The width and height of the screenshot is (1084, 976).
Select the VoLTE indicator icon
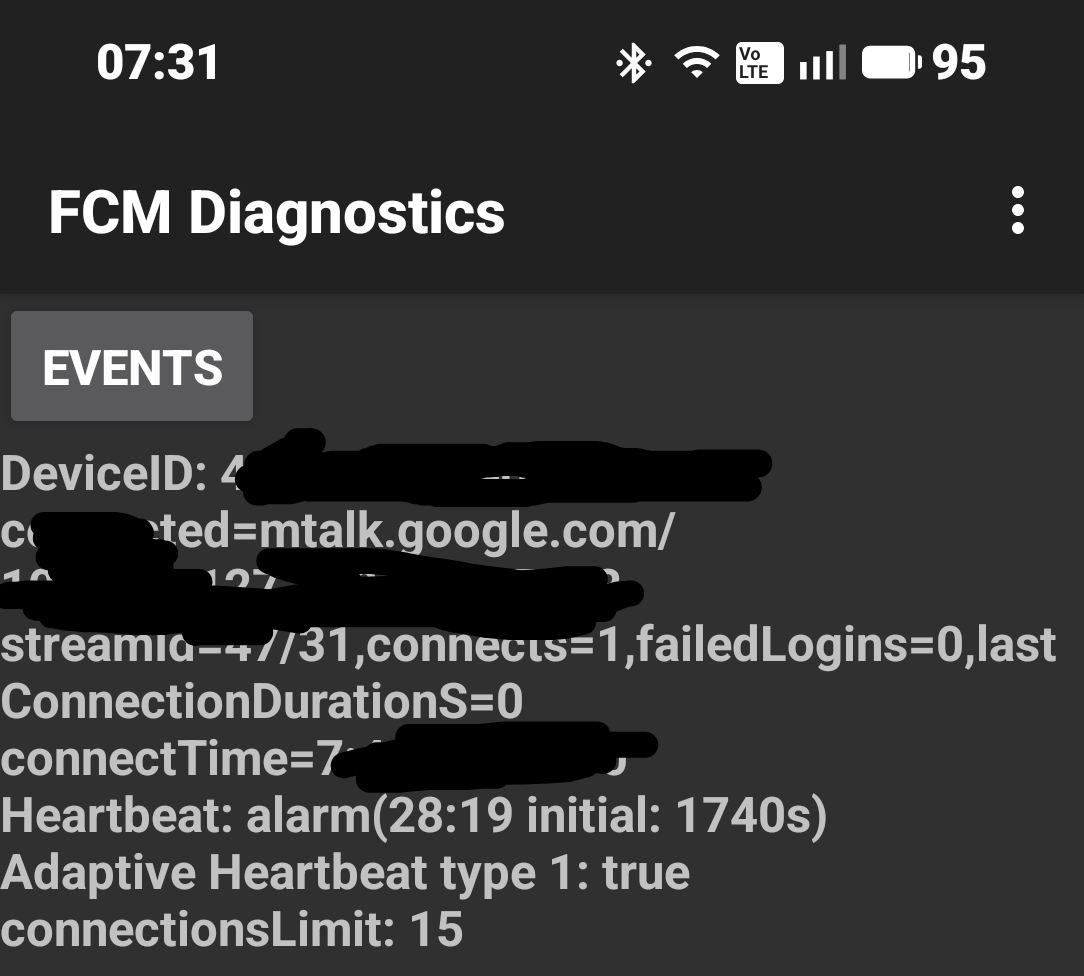(759, 61)
